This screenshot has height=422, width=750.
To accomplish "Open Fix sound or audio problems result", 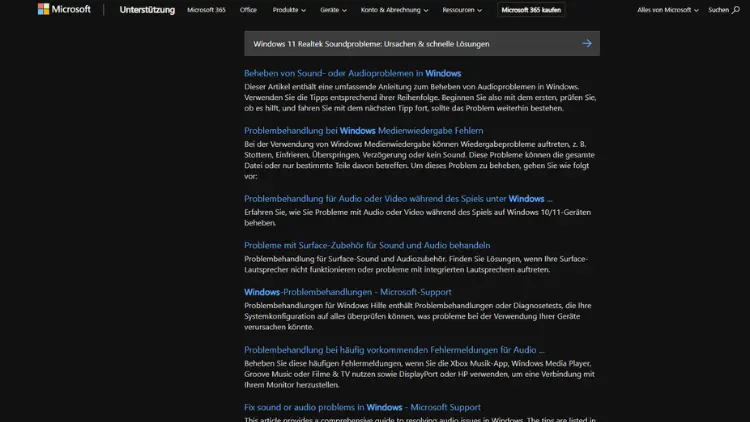I will [x=362, y=407].
